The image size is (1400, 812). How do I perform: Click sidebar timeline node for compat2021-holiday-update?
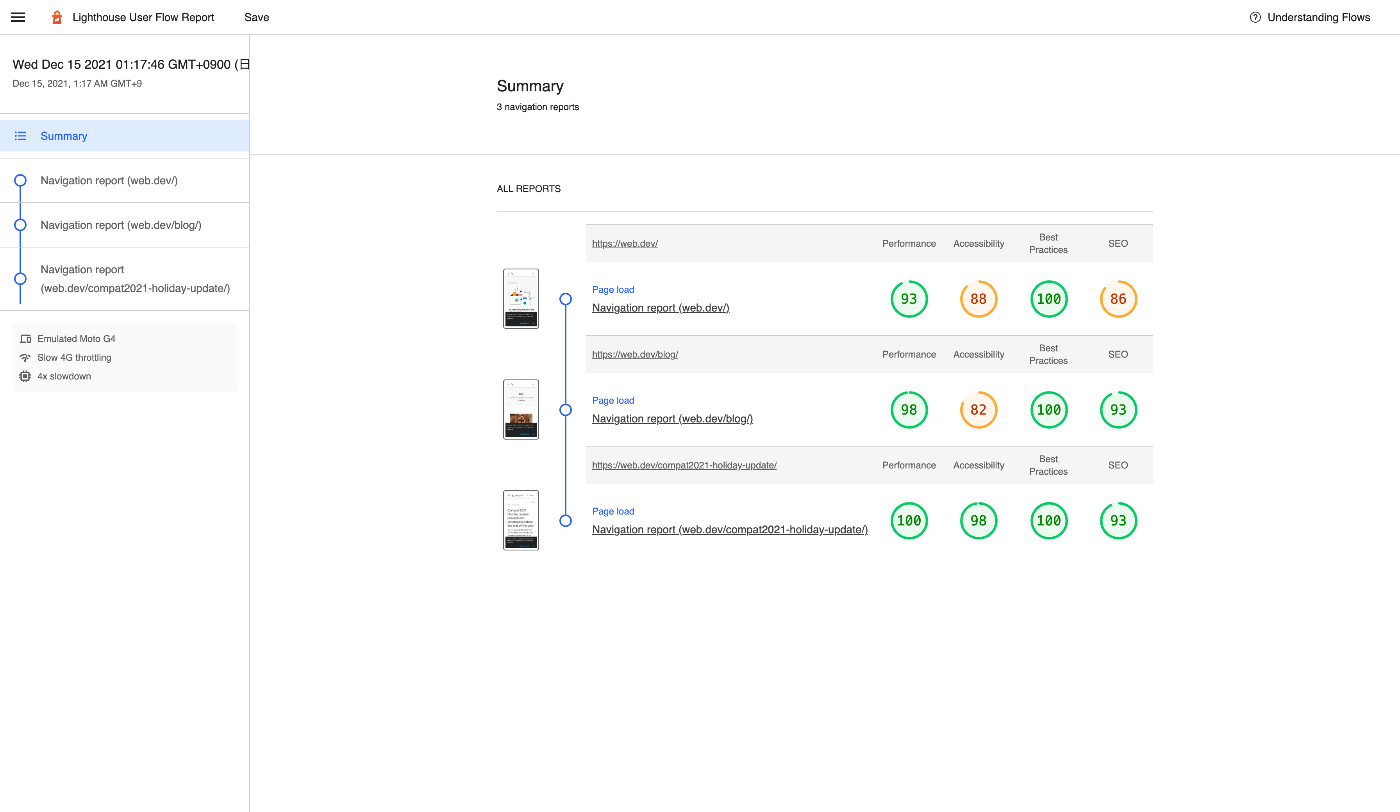pos(20,279)
